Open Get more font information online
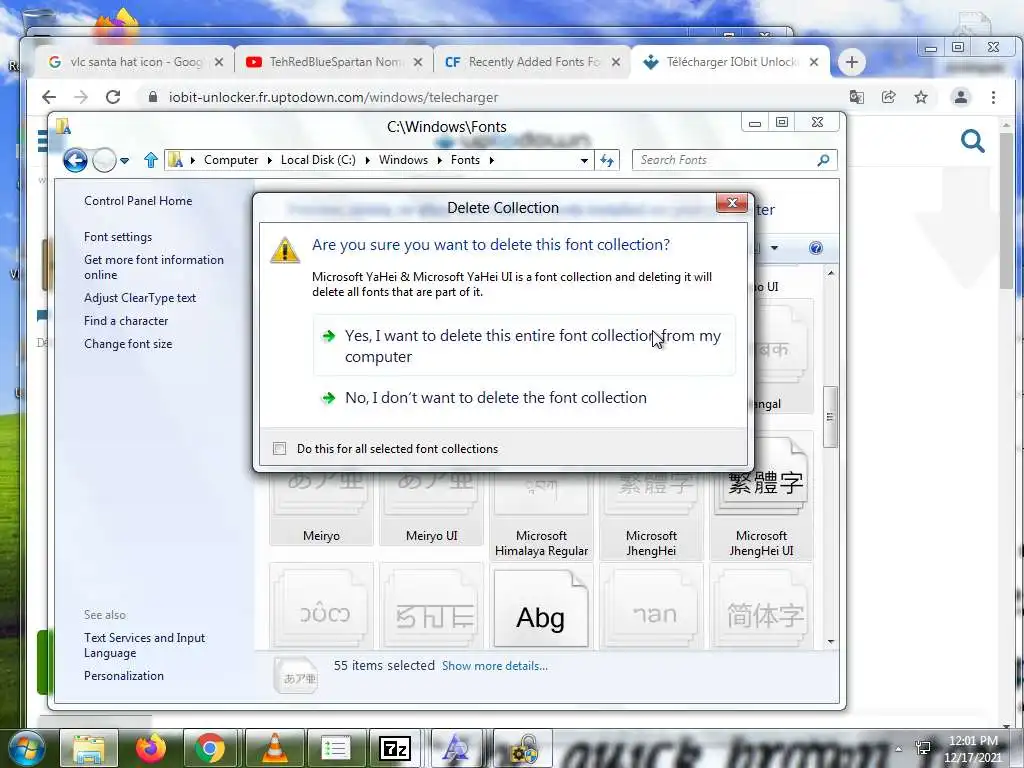This screenshot has width=1024, height=768. (x=153, y=267)
